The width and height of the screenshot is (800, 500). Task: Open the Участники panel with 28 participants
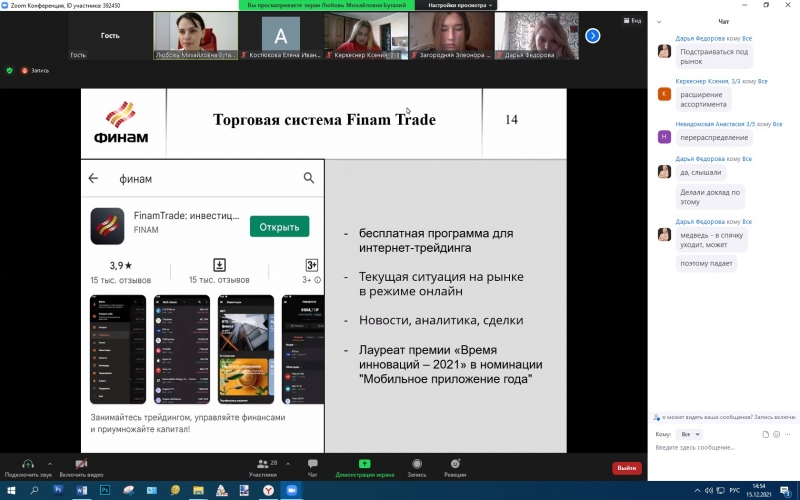pyautogui.click(x=263, y=467)
